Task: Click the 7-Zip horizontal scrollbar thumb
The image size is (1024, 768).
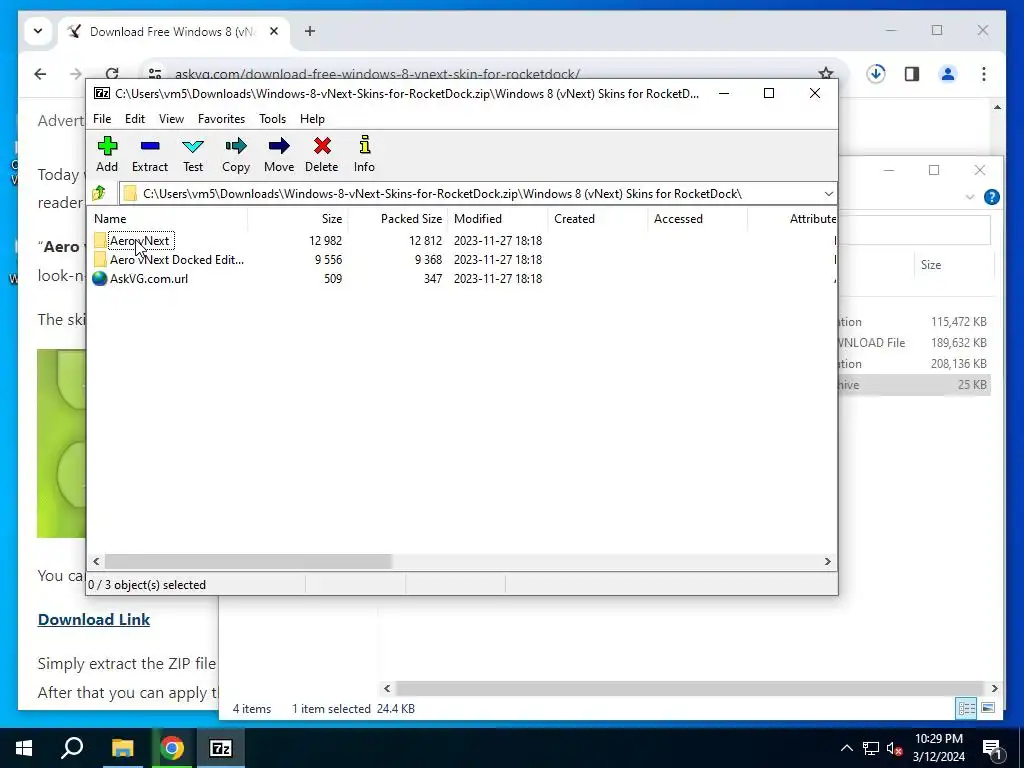Action: (248, 562)
